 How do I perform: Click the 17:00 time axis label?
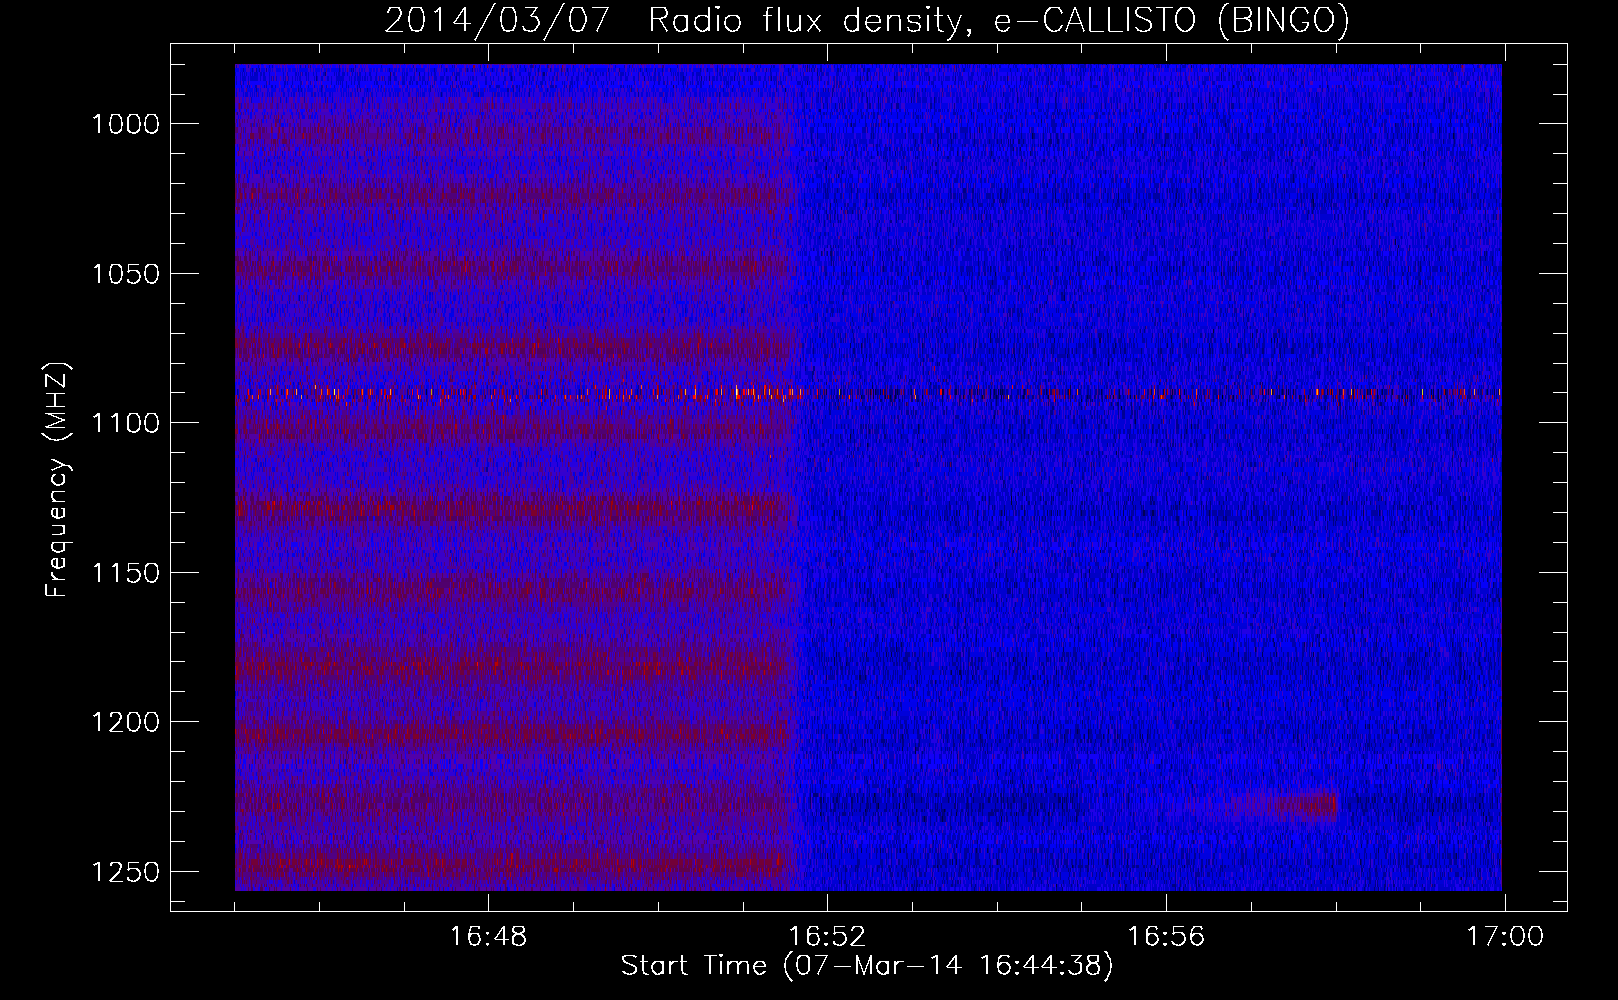(x=1505, y=937)
